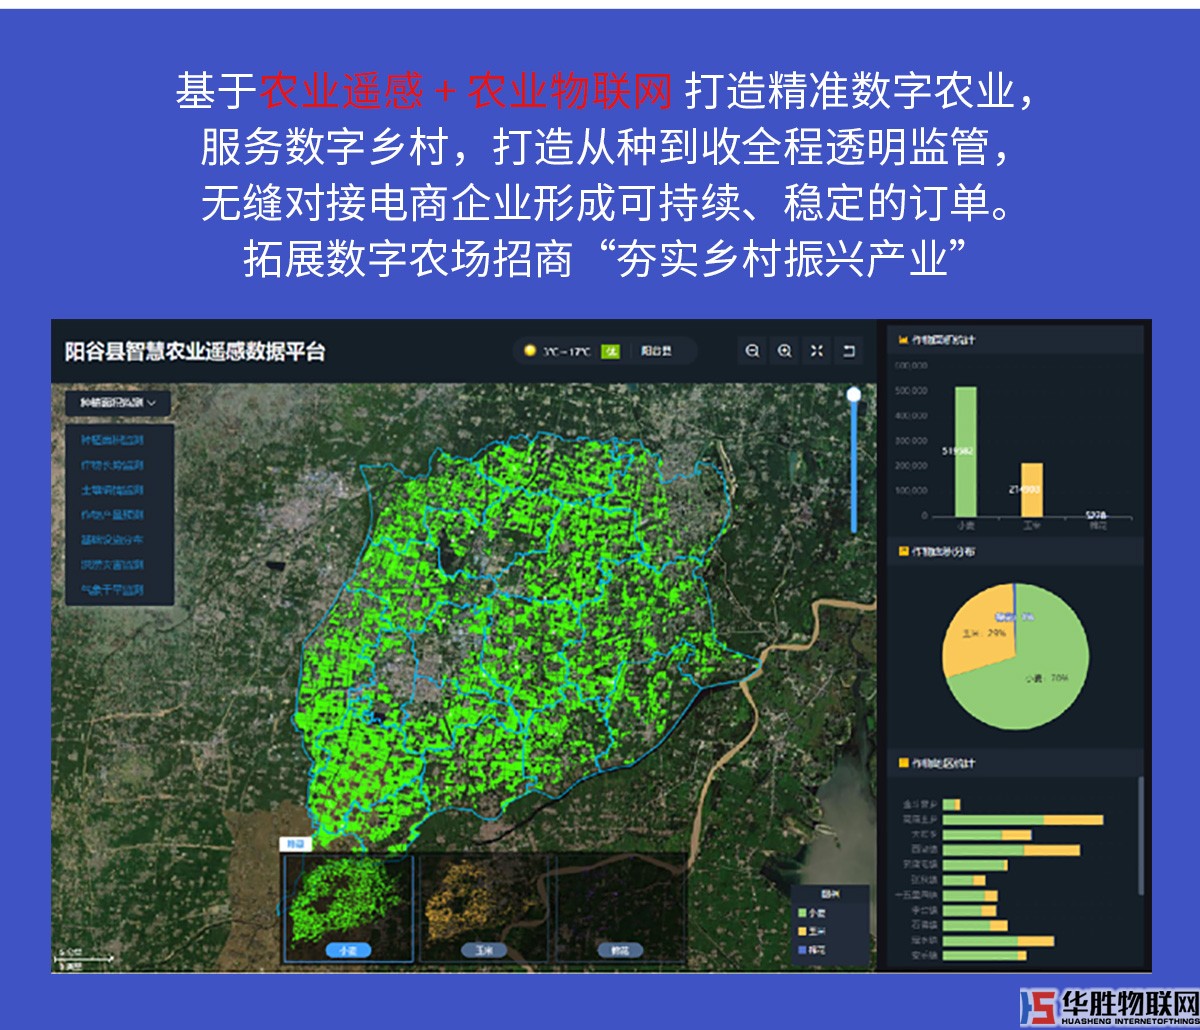1200x1030 pixels.
Task: Click the 小麦 bar in area chart
Action: coord(965,451)
